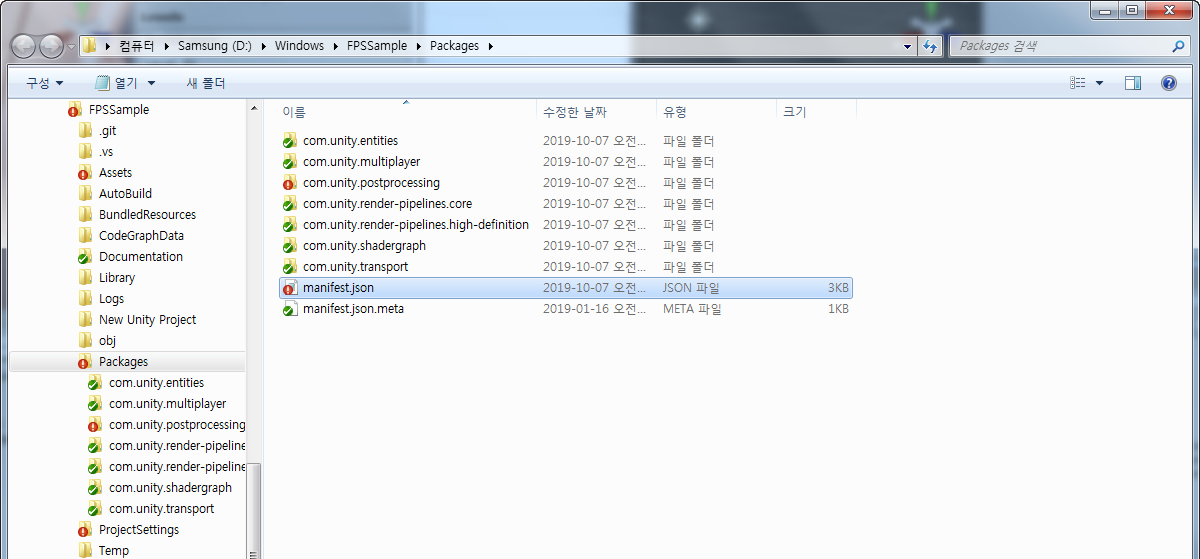The width and height of the screenshot is (1200, 559).
Task: Click the Back navigation arrow button
Action: point(24,46)
